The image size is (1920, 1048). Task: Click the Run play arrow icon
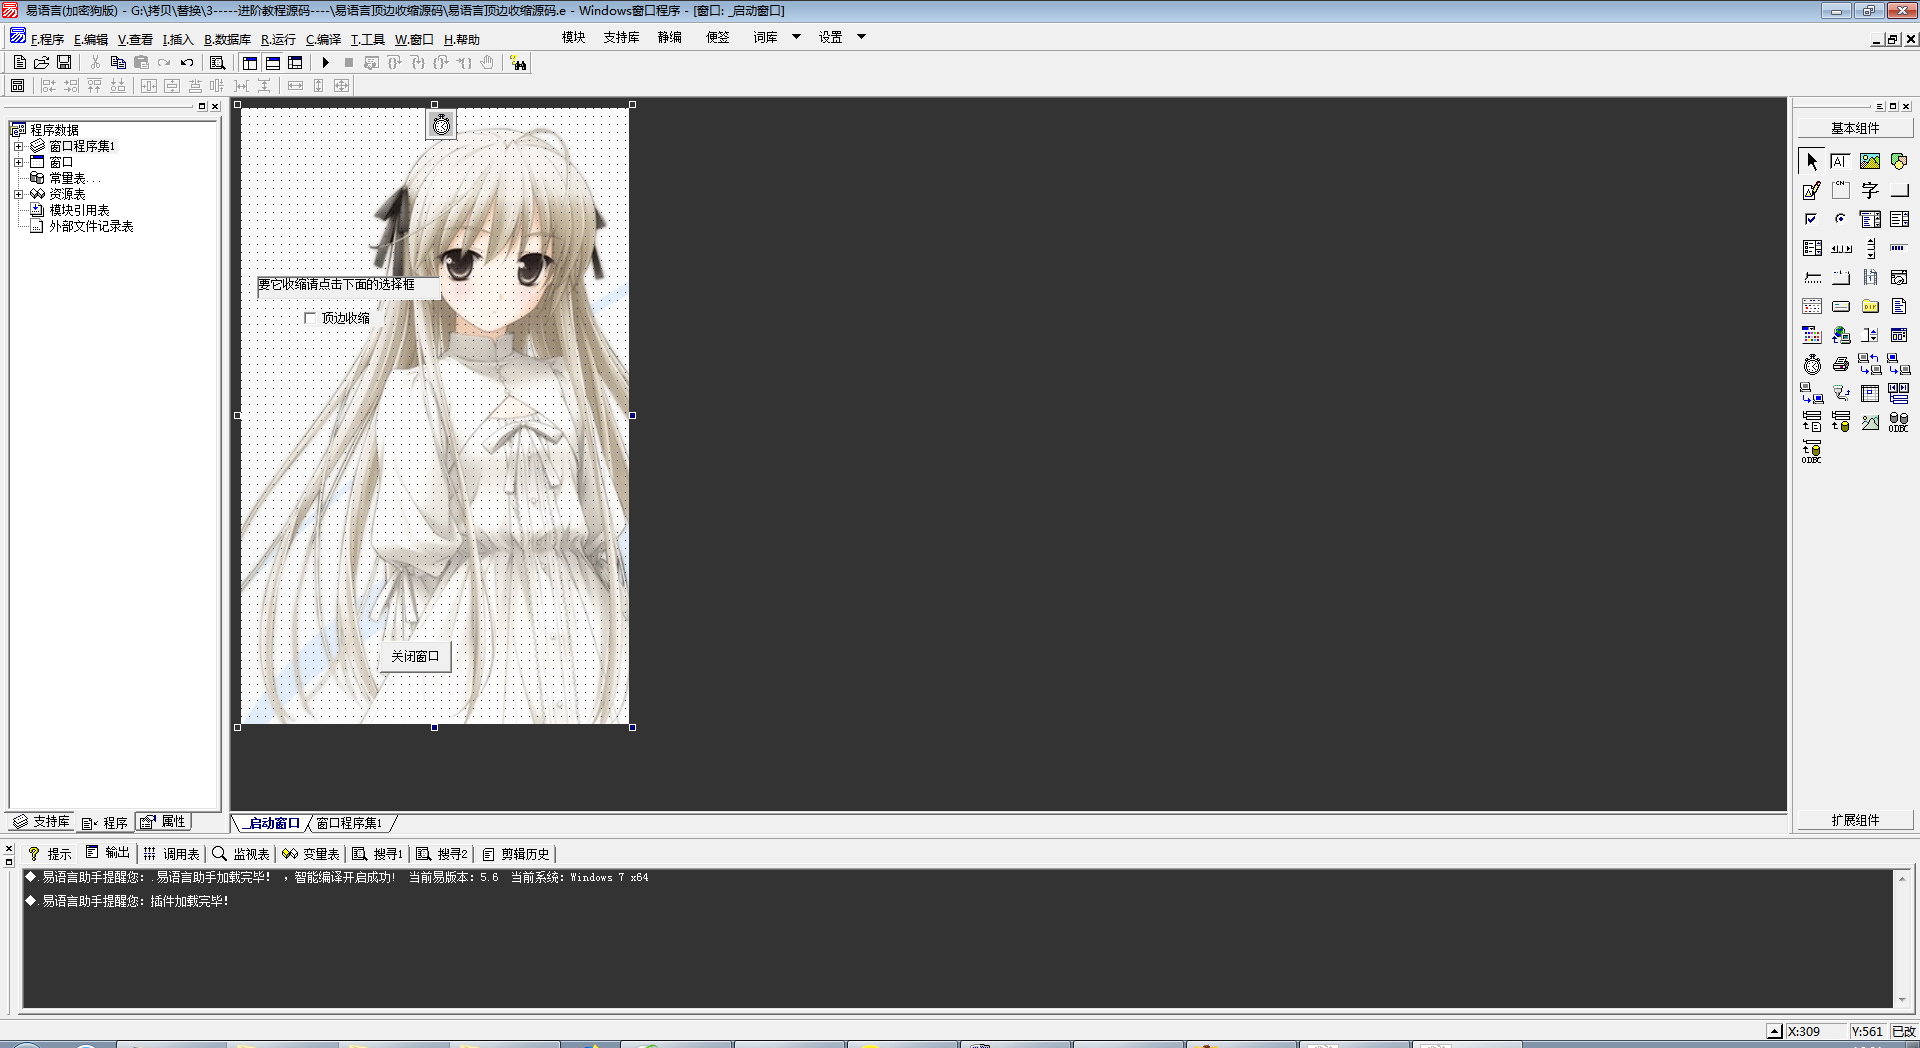(326, 63)
